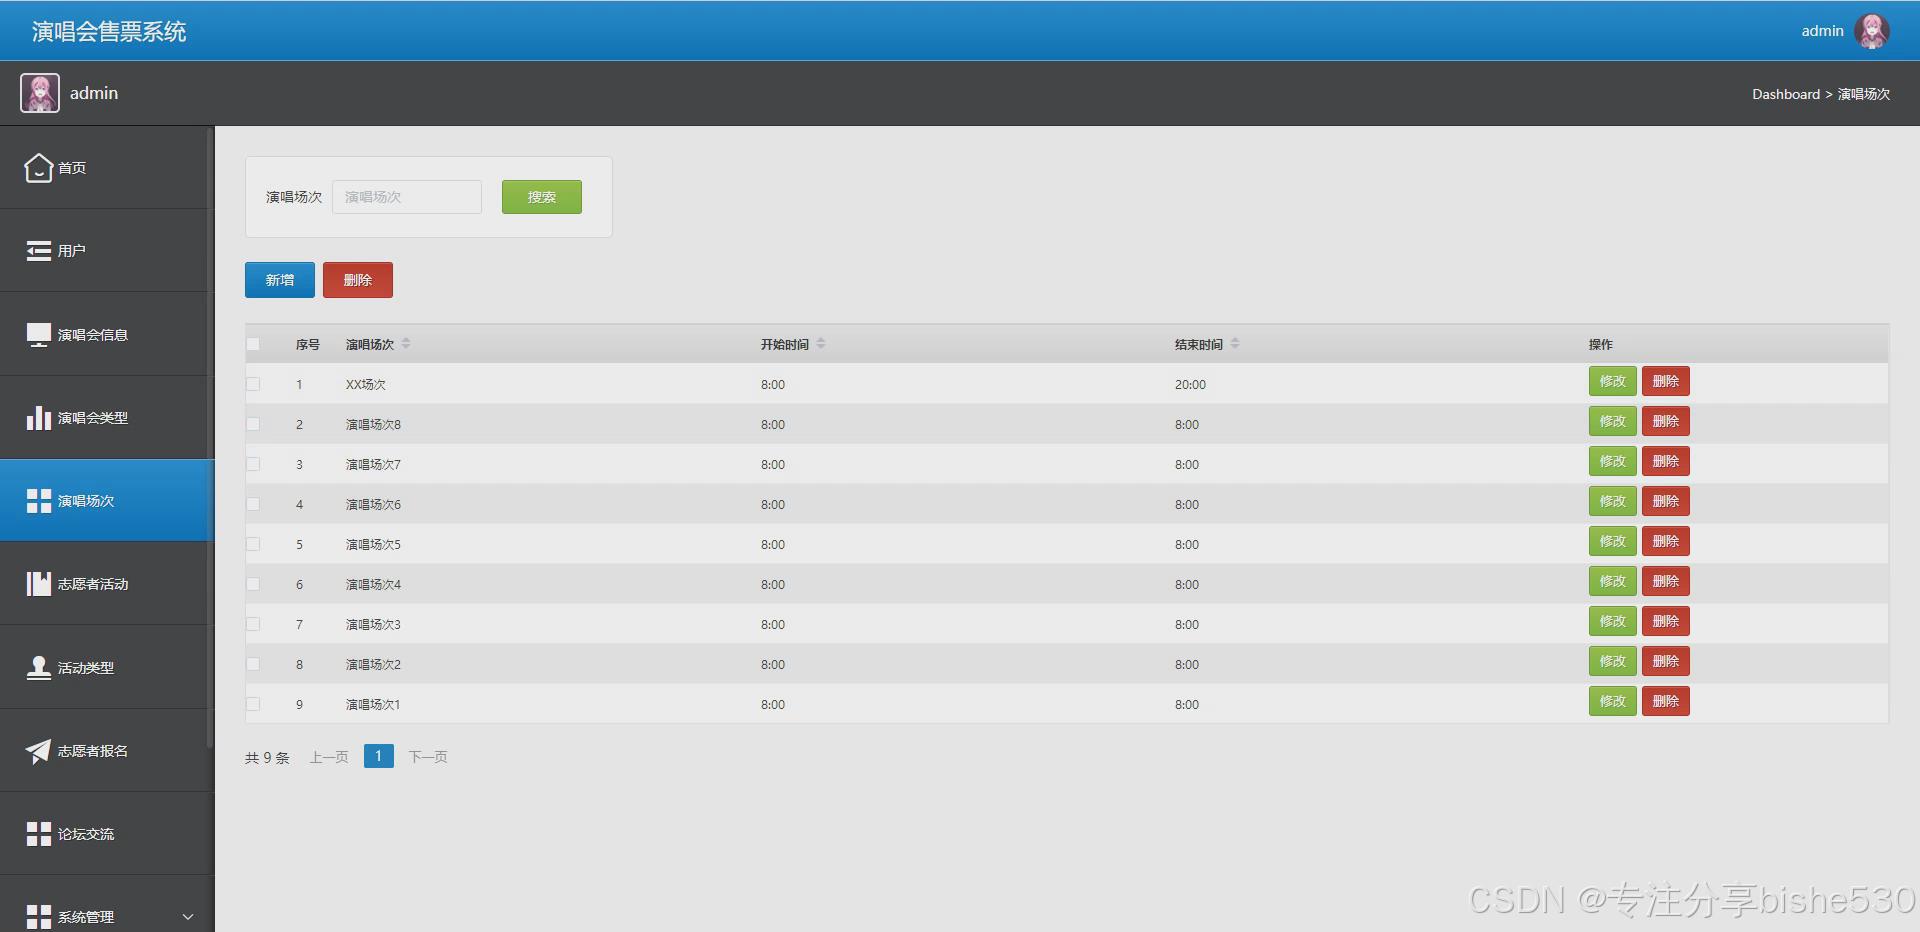Screen dimensions: 1920x932
Task: Tick the checkbox for 演唱场次5
Action: point(253,544)
